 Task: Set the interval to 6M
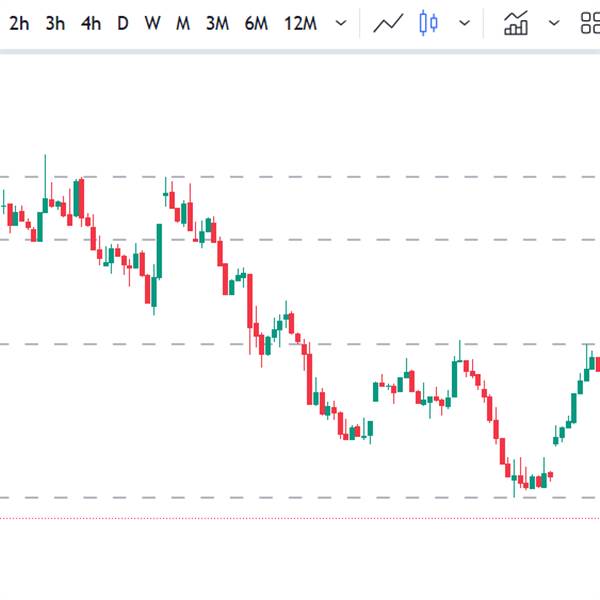(256, 24)
